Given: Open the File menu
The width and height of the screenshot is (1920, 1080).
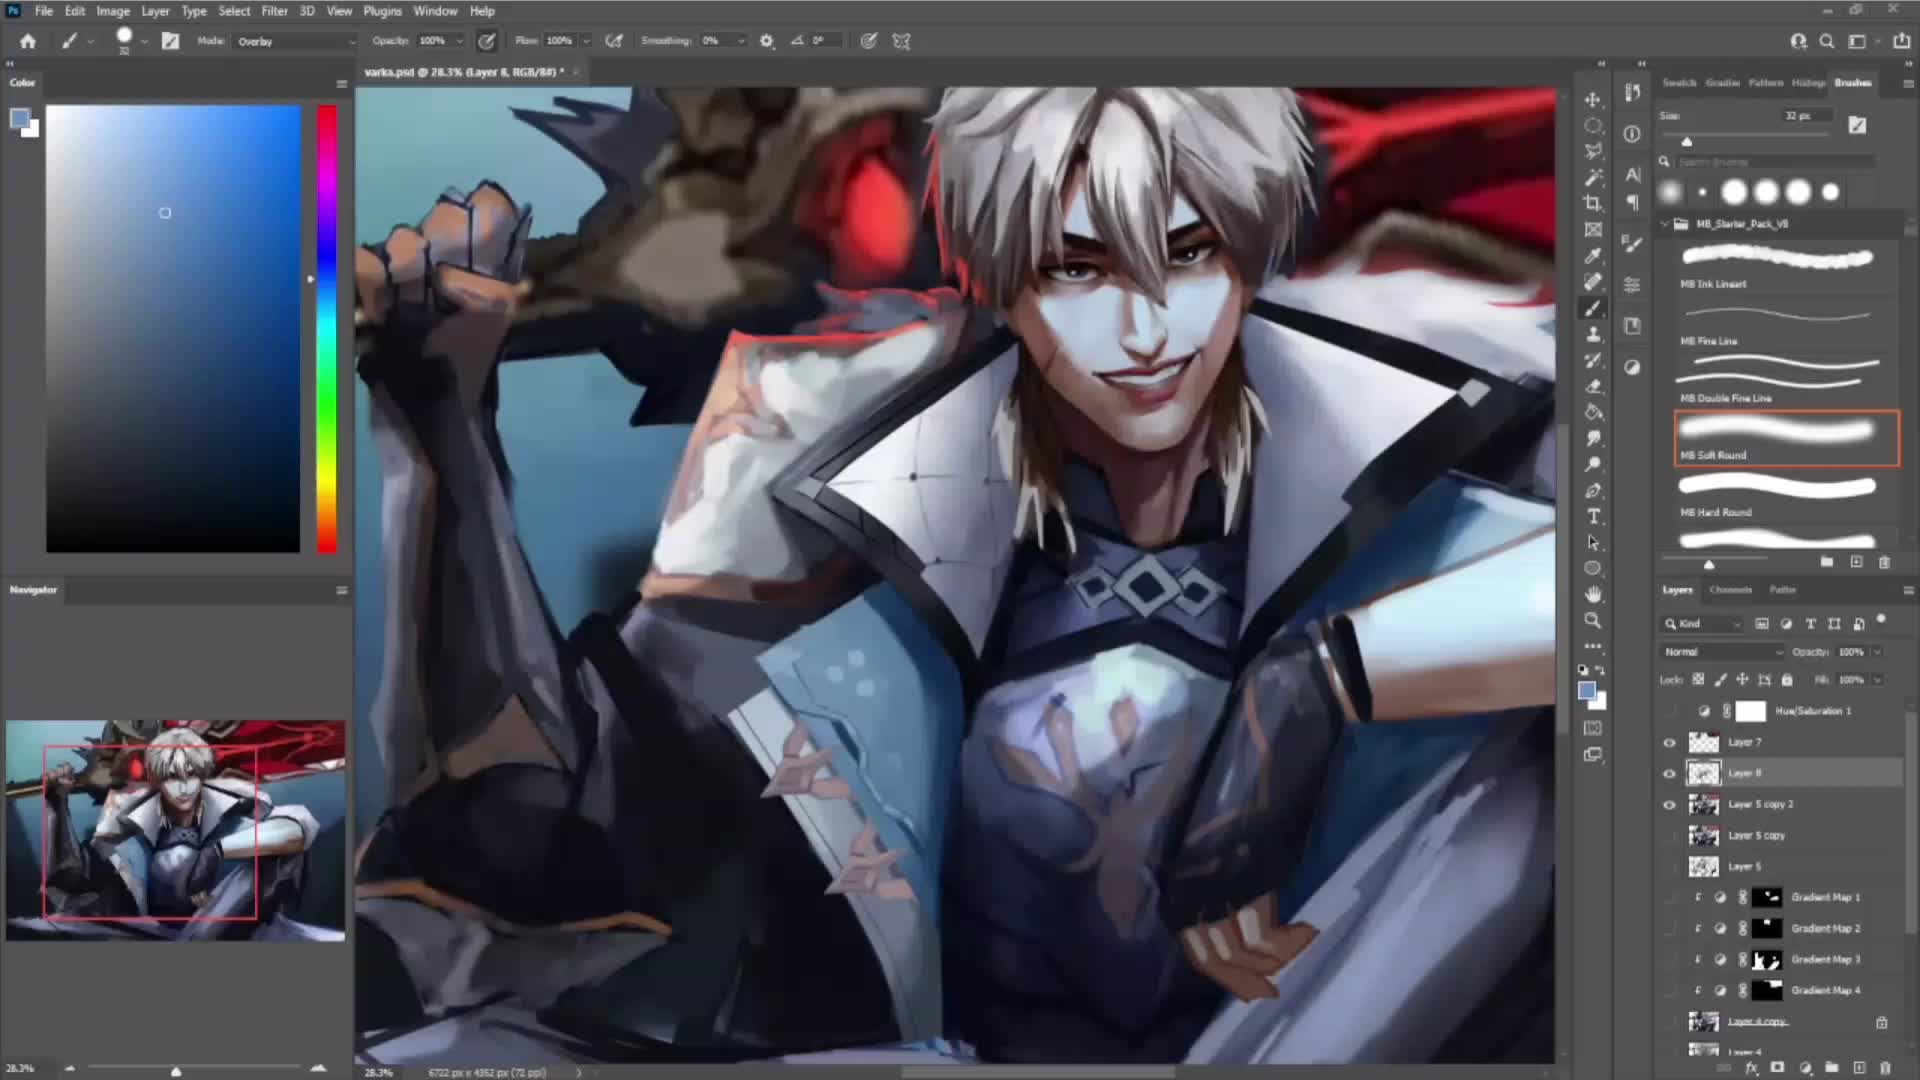Looking at the screenshot, I should click(44, 11).
